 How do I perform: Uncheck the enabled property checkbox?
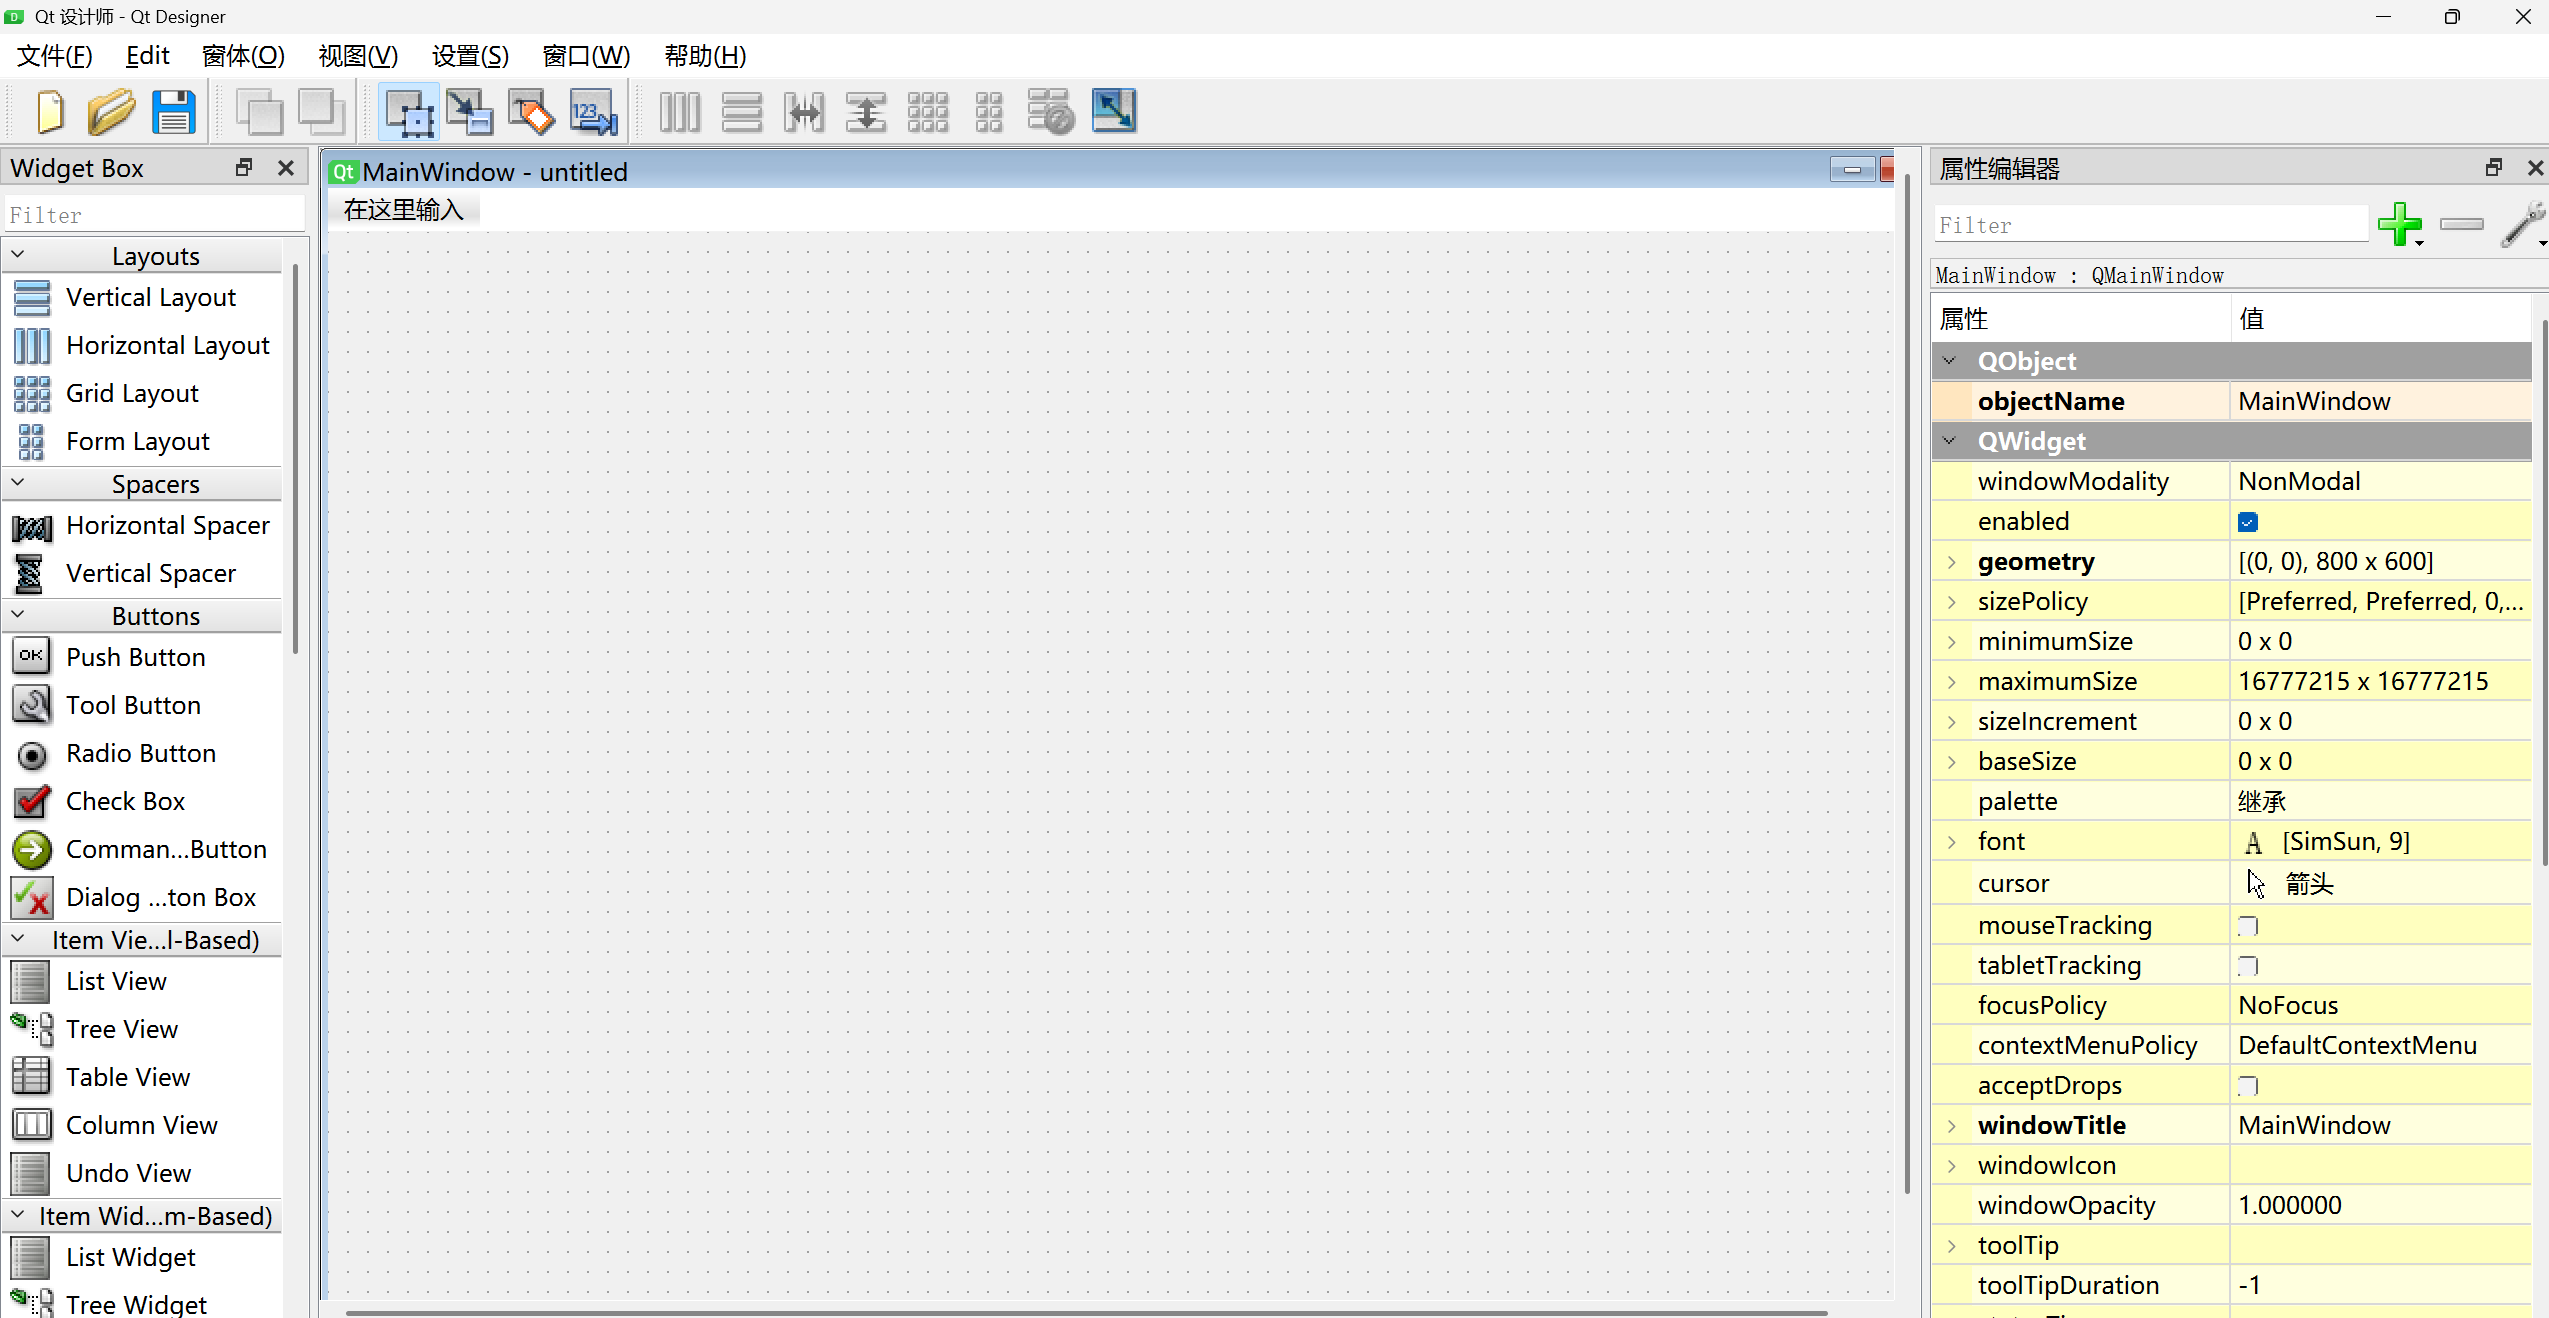(2248, 522)
